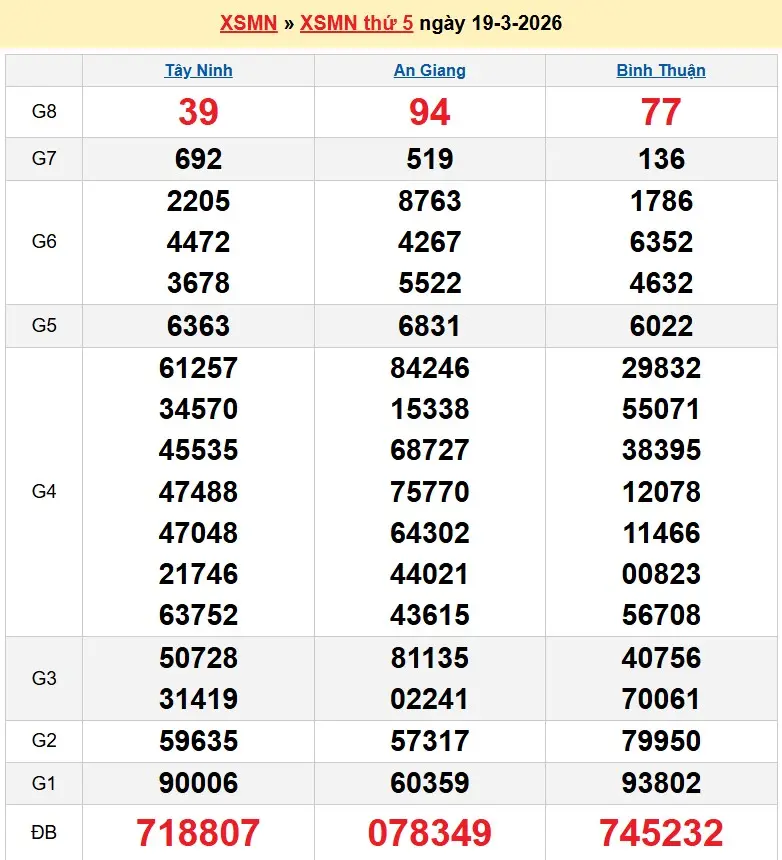The height and width of the screenshot is (860, 782).
Task: Click An Giang special prize 078349
Action: [x=429, y=832]
